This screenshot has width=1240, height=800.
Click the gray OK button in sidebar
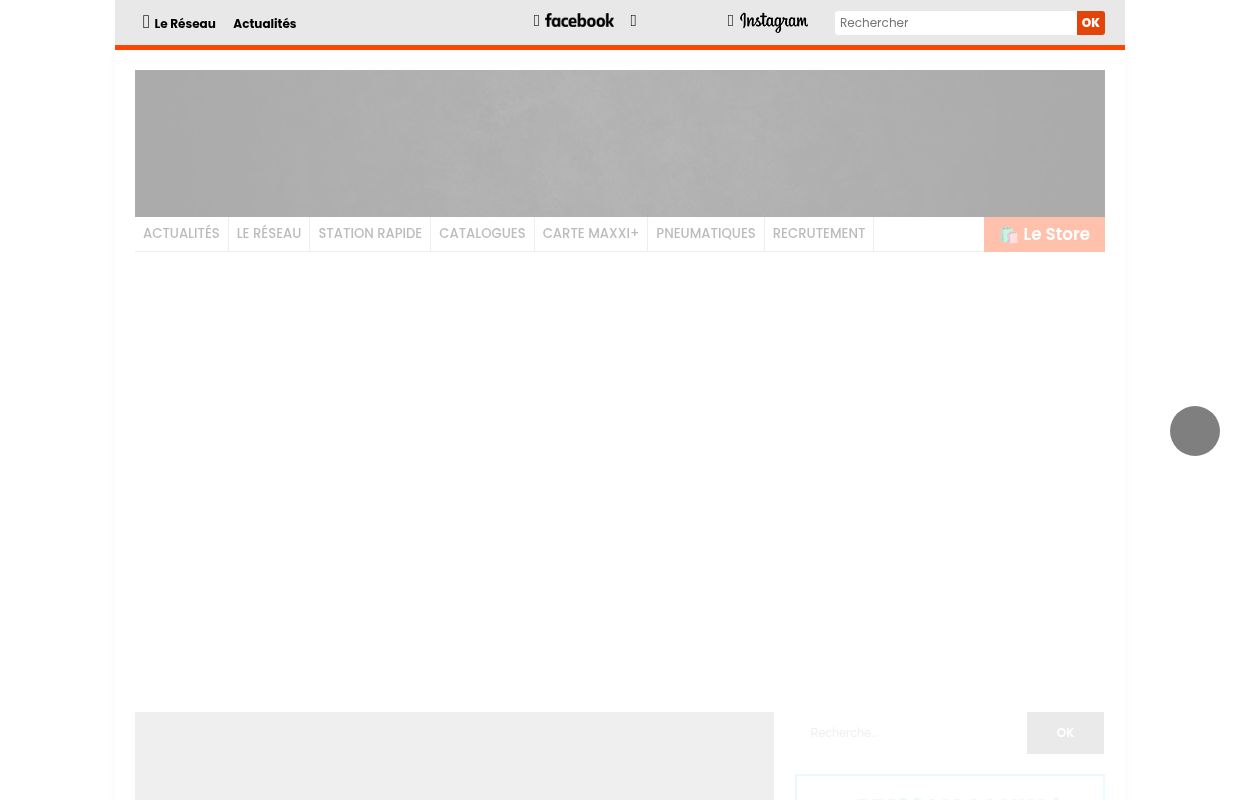pyautogui.click(x=1064, y=733)
